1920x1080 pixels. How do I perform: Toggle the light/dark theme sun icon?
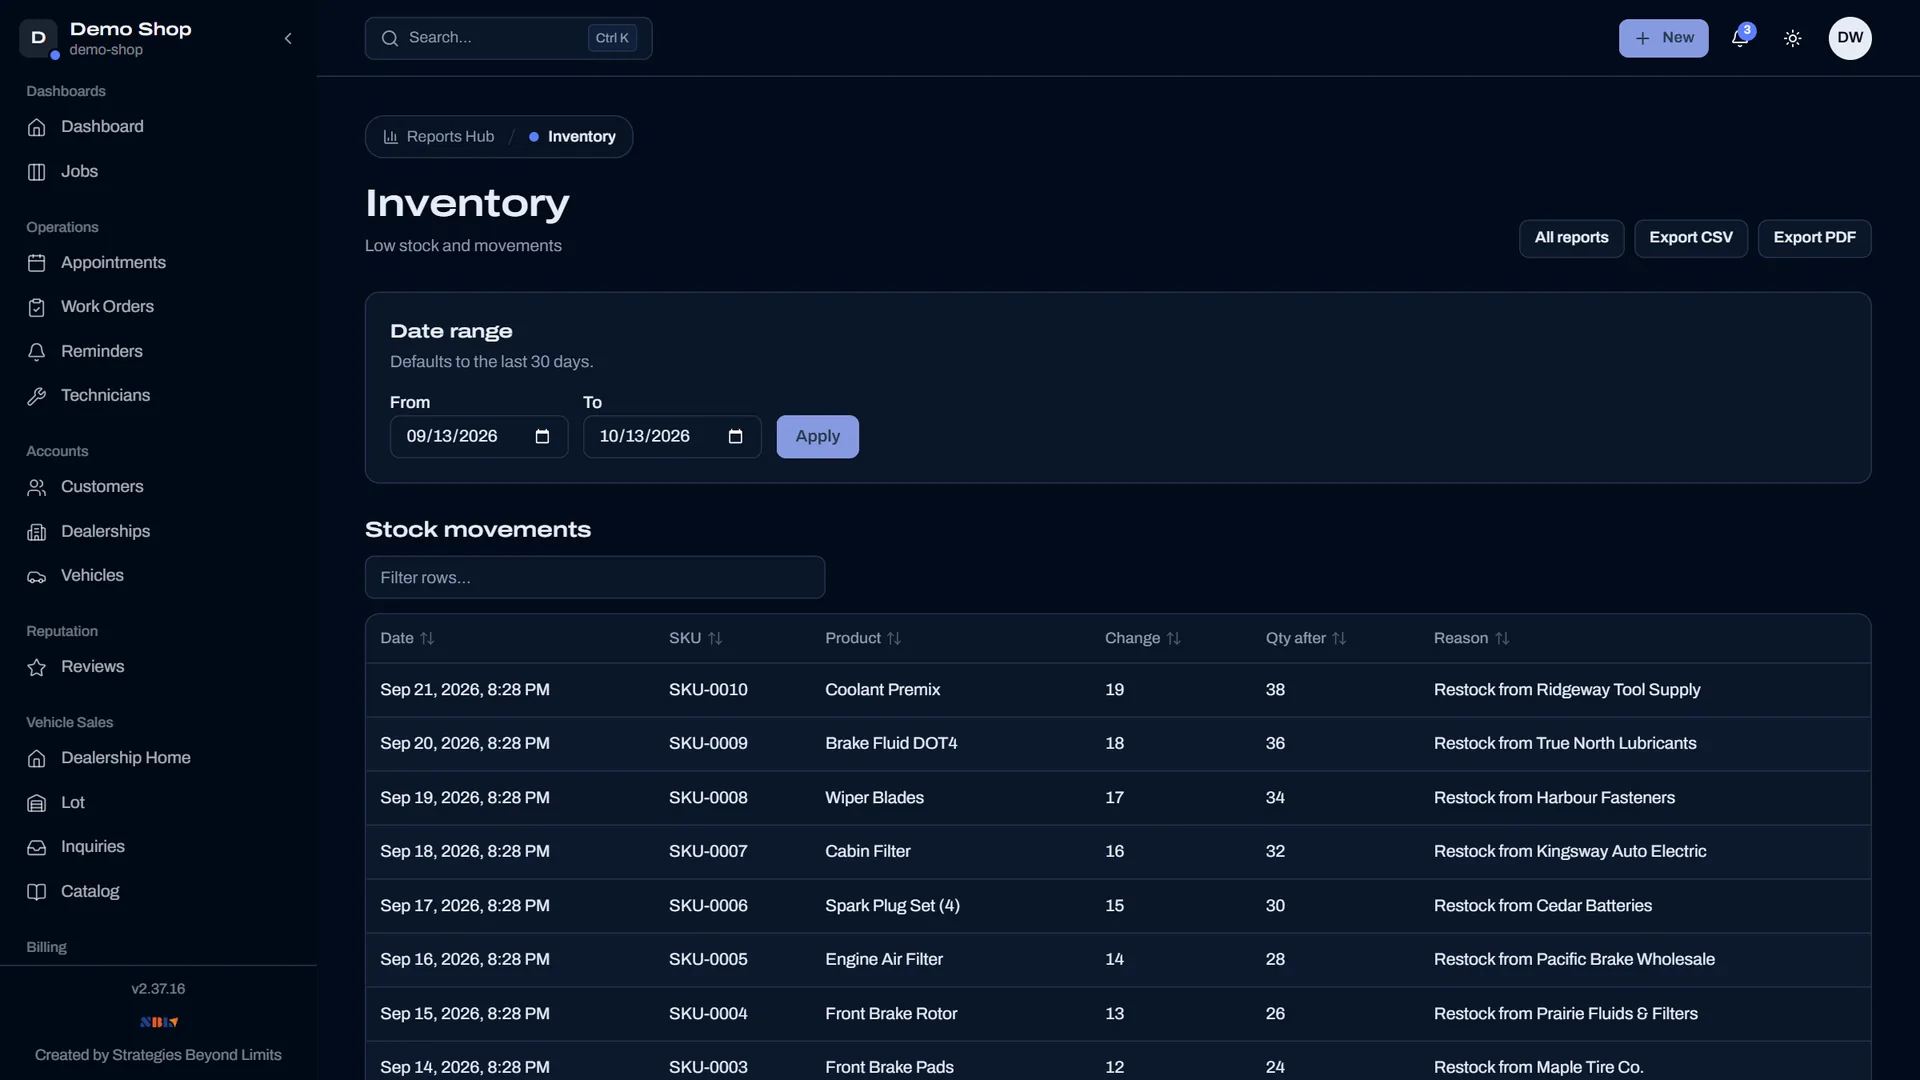tap(1793, 38)
